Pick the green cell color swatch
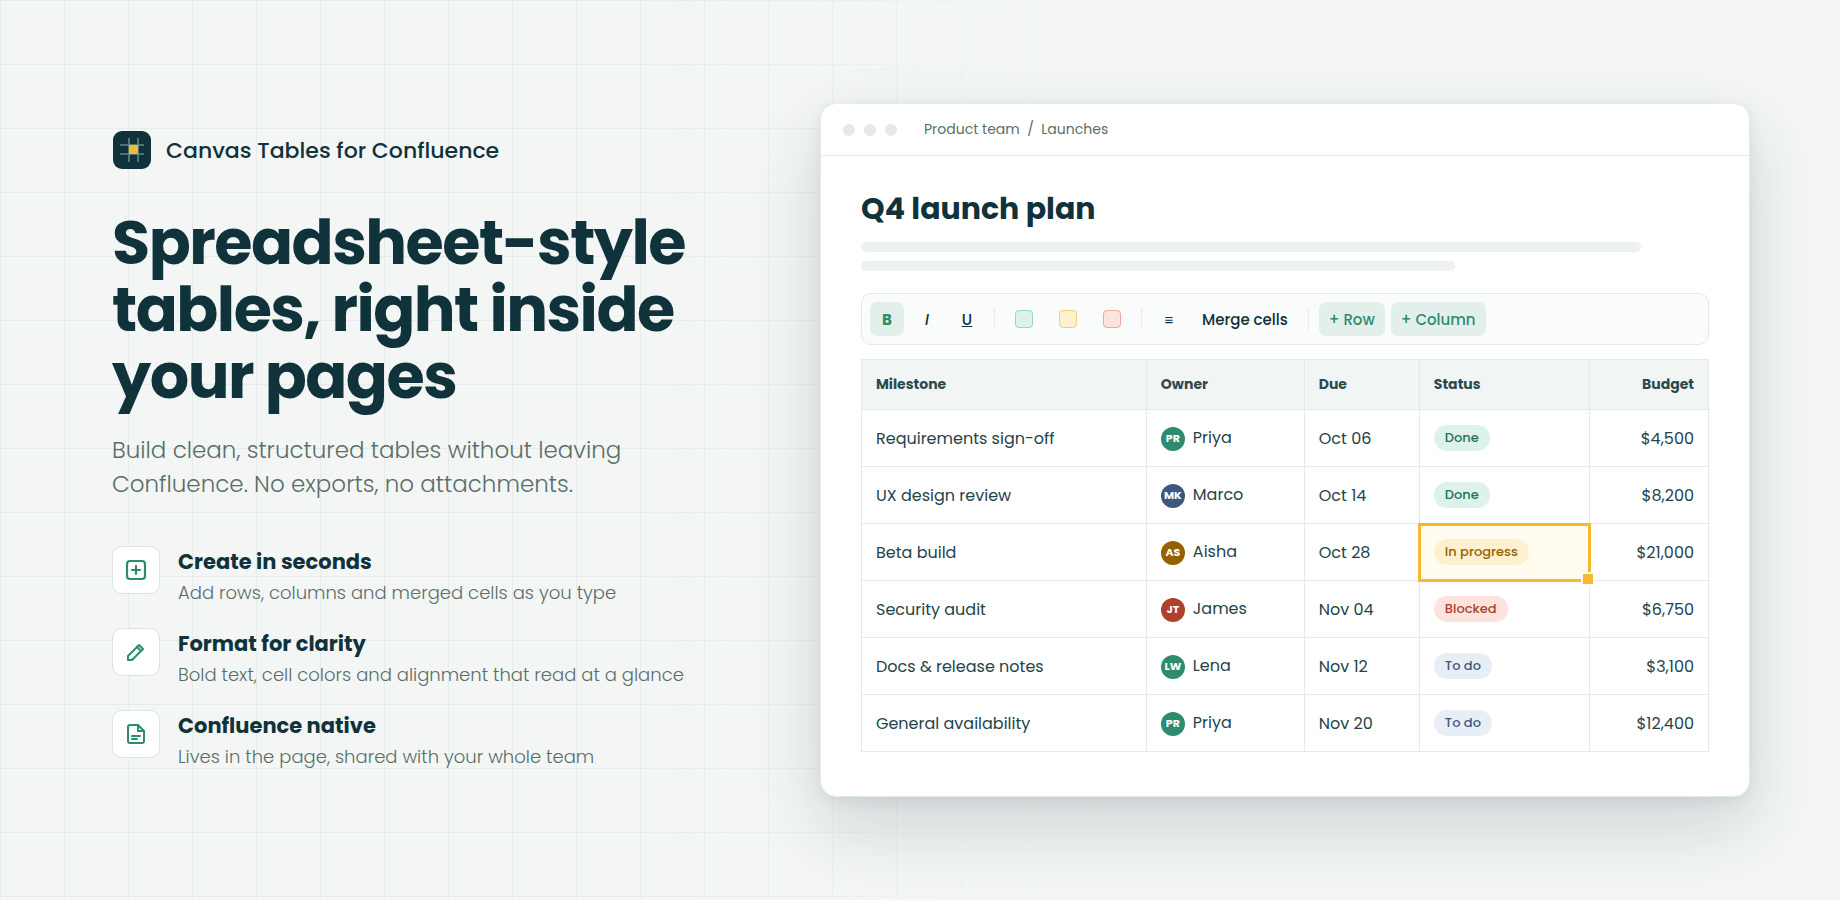Screen dimensions: 1840x900 click(x=1024, y=319)
